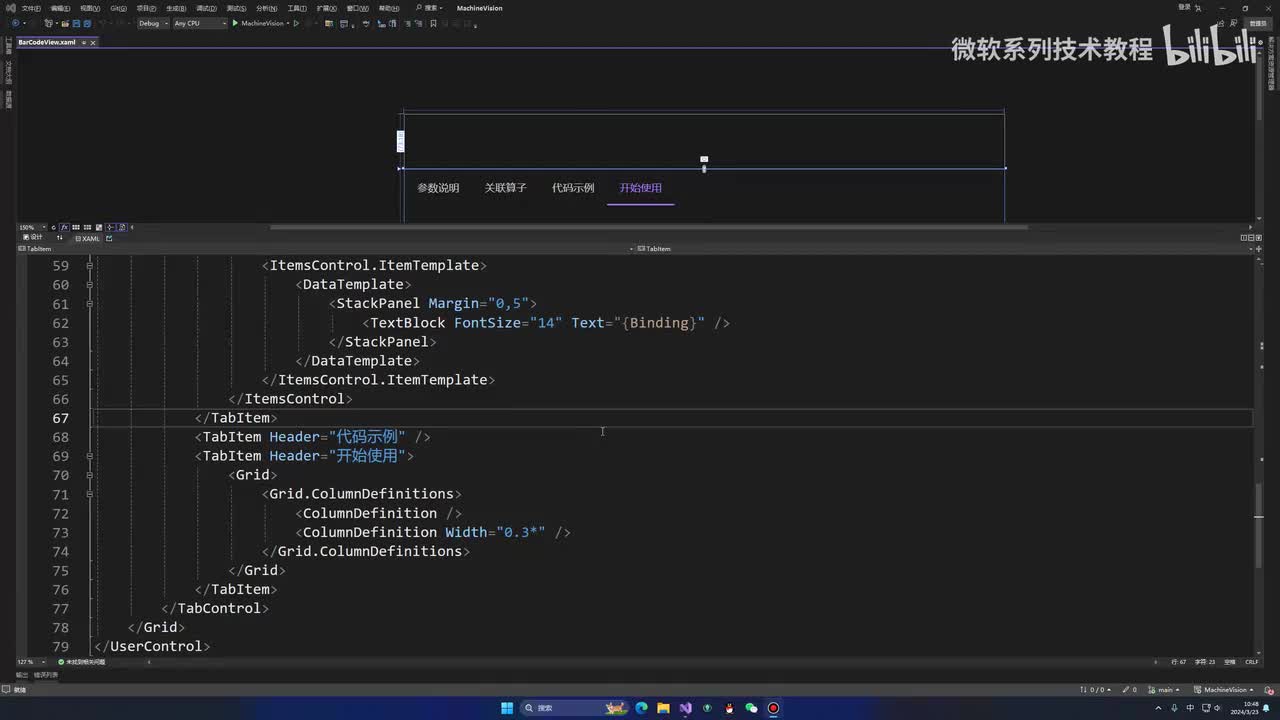Screen dimensions: 1280x720
Task: Open the 编辑 menu
Action: coord(60,8)
